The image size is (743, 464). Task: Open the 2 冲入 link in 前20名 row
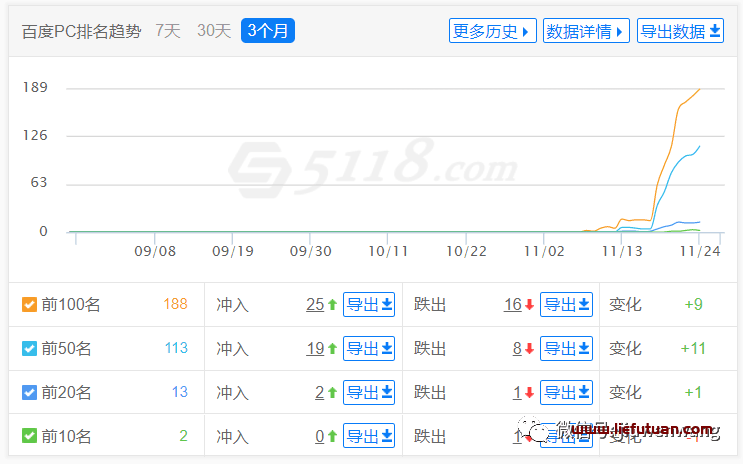(x=320, y=392)
